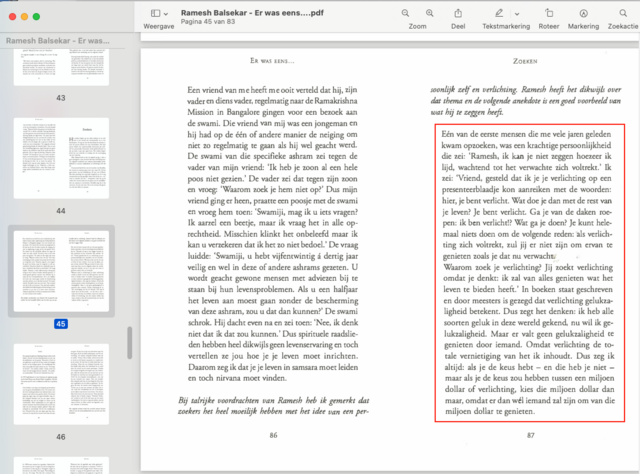This screenshot has width=640, height=474.
Task: Click the yellow minimize window button
Action: (x=24, y=16)
